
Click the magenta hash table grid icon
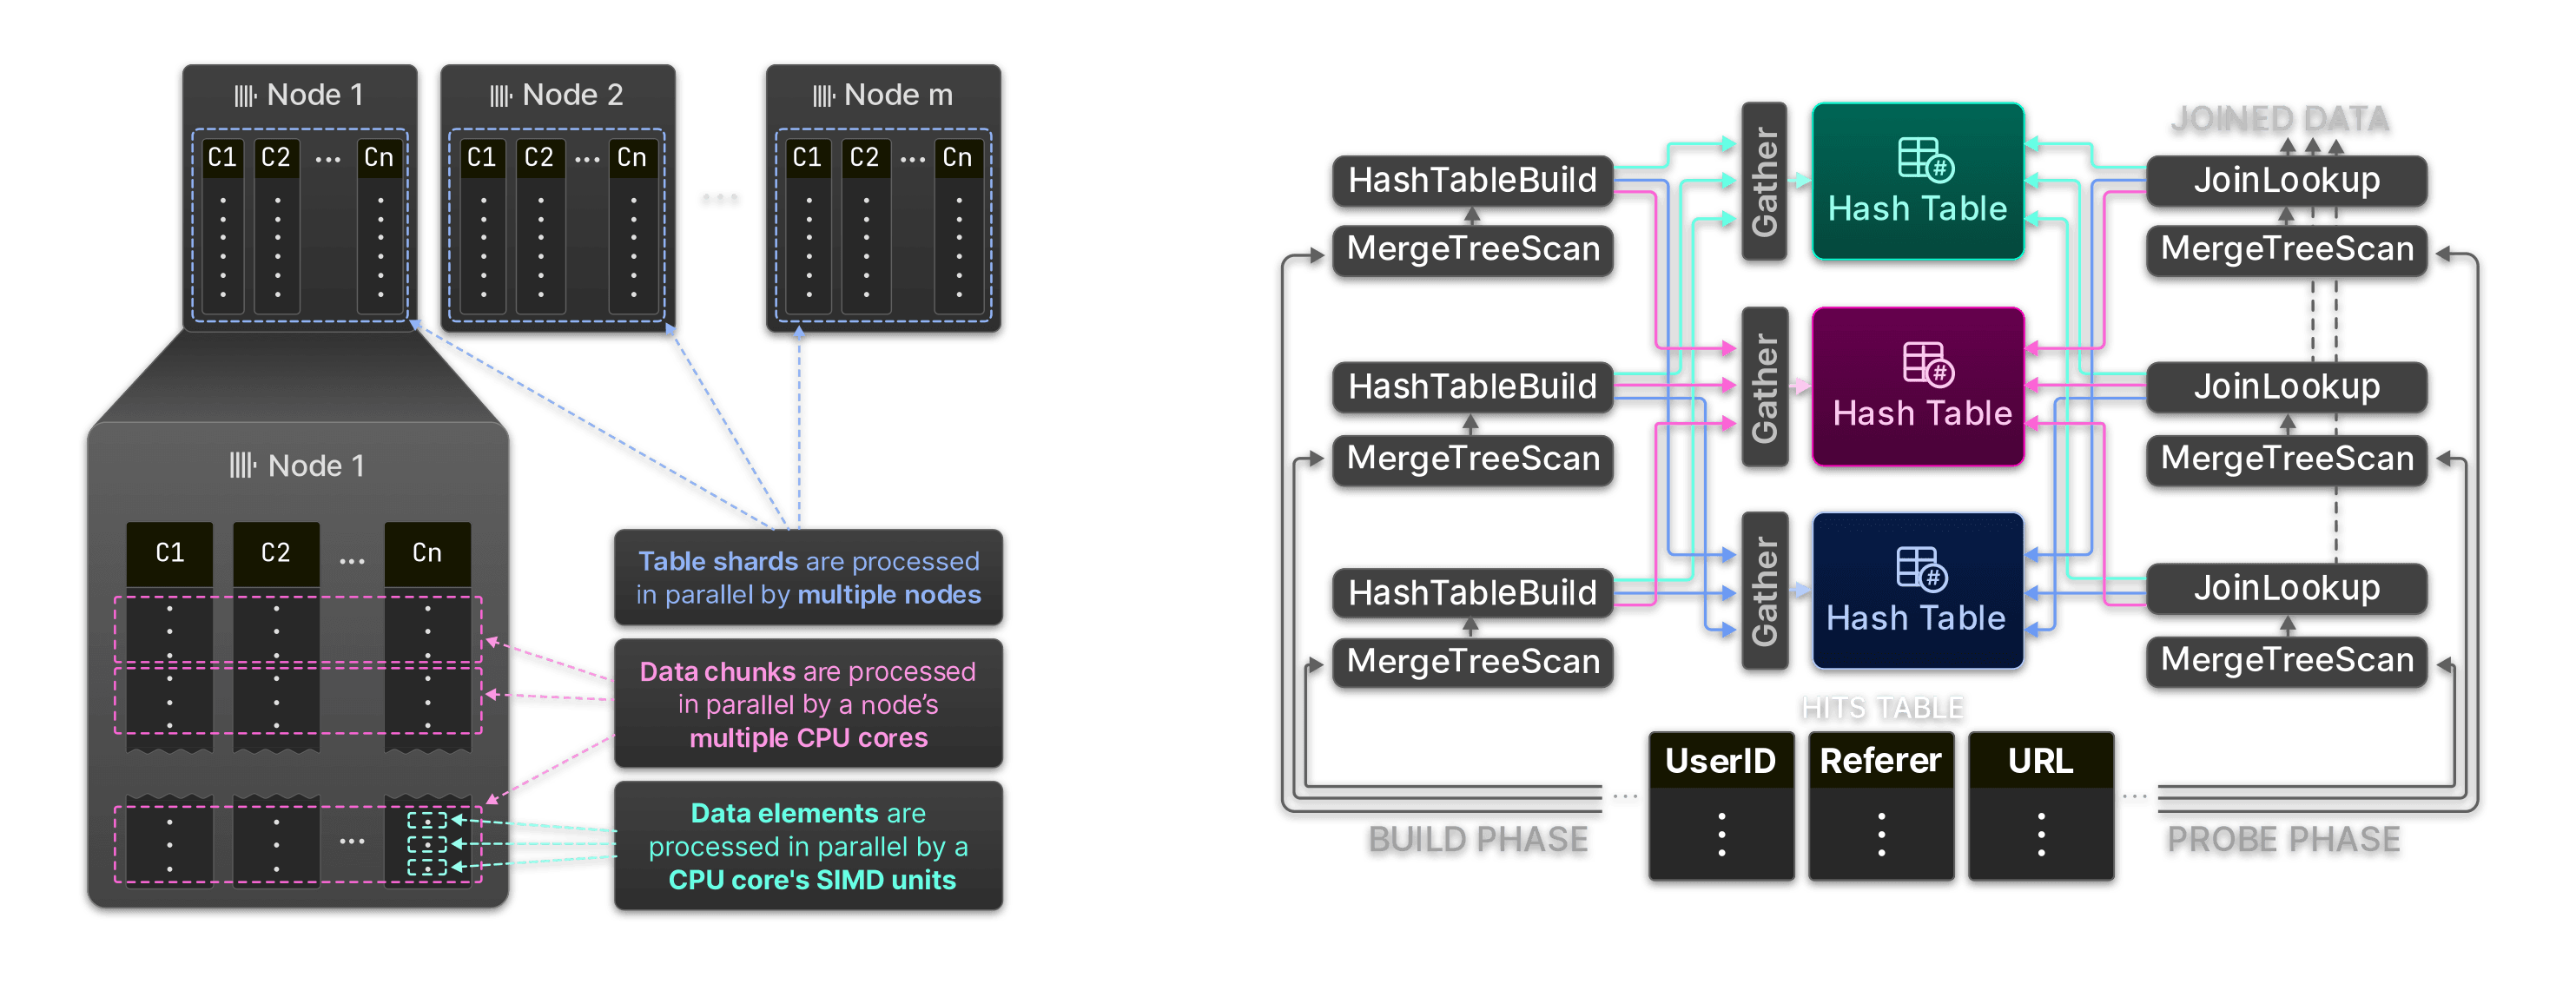(1928, 365)
